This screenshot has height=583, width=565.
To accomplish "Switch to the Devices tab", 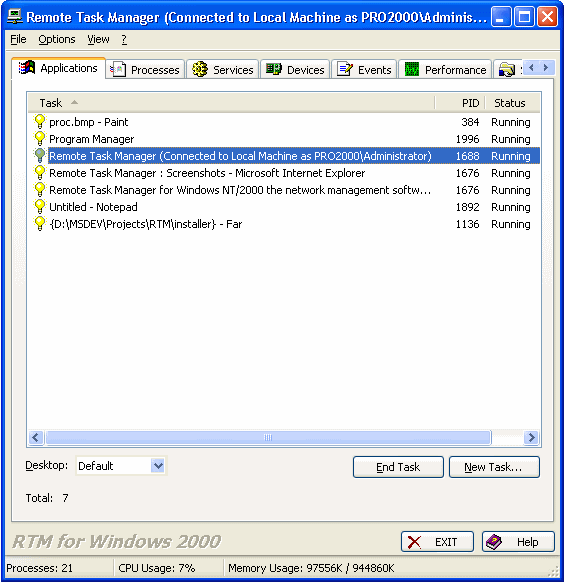I will coord(295,70).
